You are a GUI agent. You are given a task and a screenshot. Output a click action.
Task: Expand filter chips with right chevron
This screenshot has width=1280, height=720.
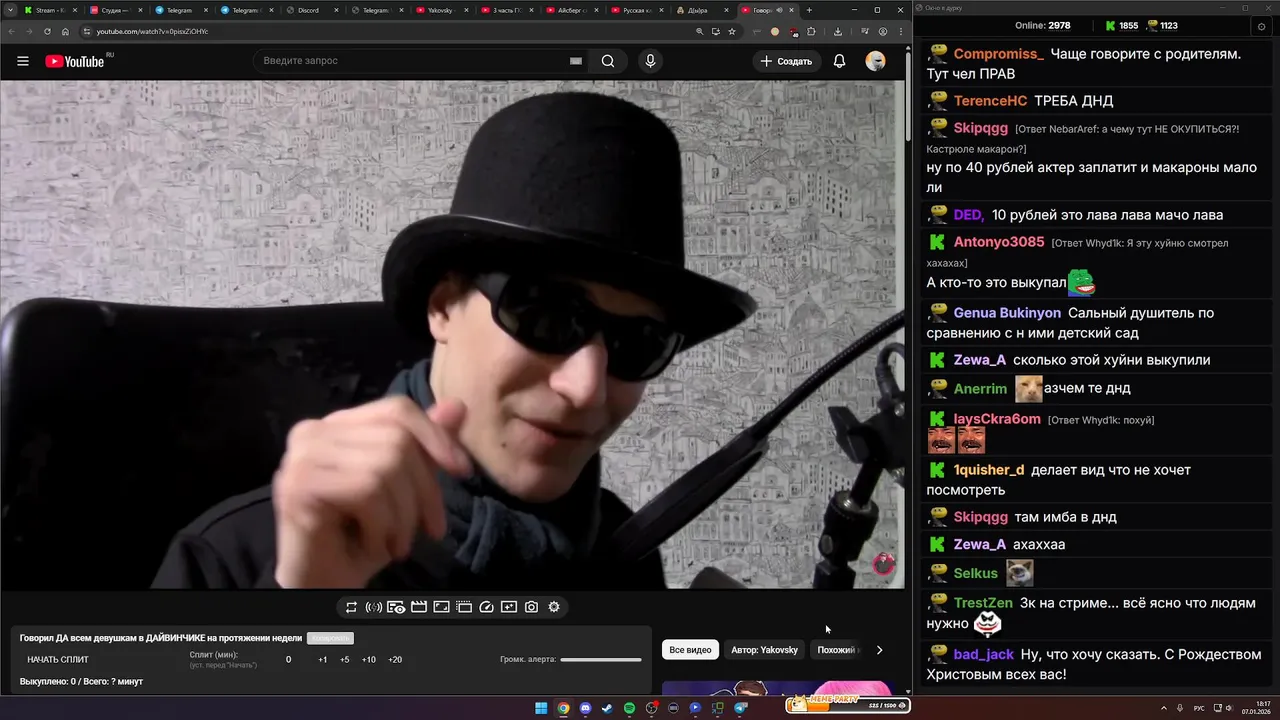(879, 650)
